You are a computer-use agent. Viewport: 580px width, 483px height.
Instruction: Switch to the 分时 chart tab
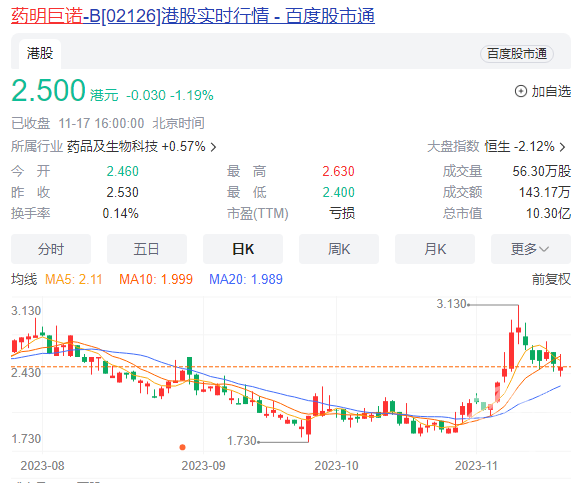tap(51, 249)
